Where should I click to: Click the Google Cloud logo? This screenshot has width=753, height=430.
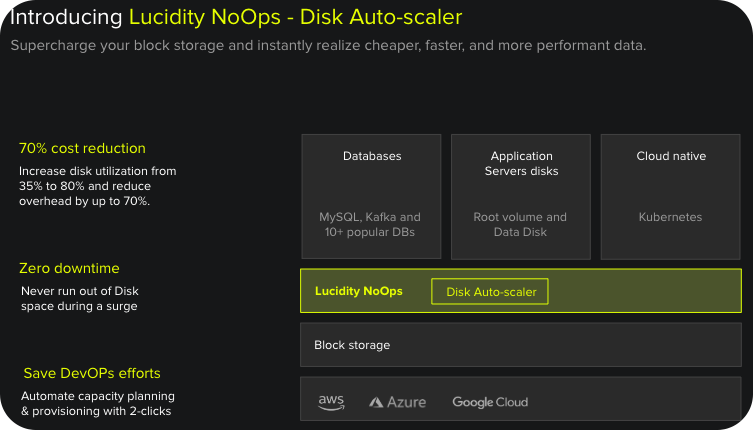[490, 402]
